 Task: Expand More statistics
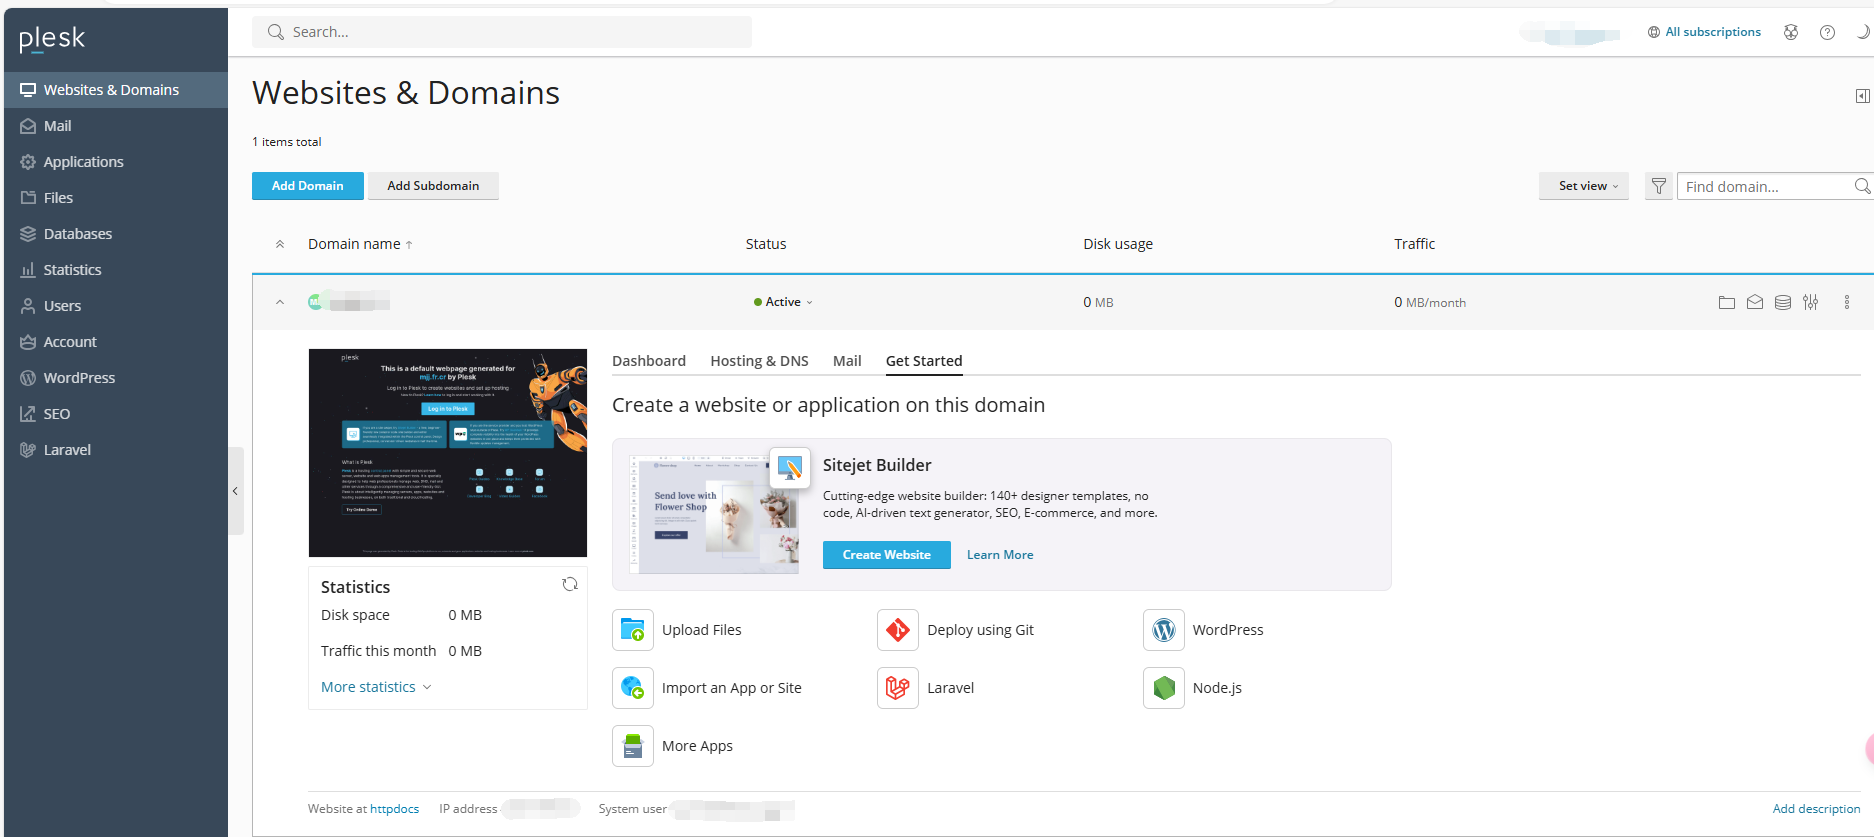pyautogui.click(x=375, y=687)
